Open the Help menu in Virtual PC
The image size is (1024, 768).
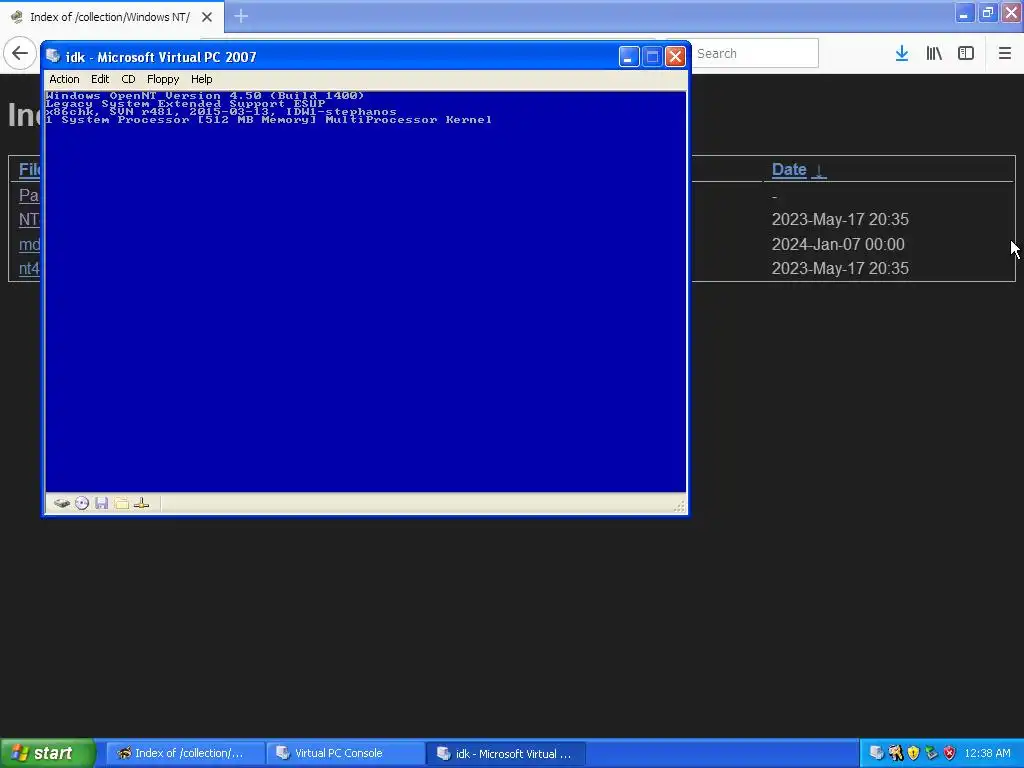201,79
